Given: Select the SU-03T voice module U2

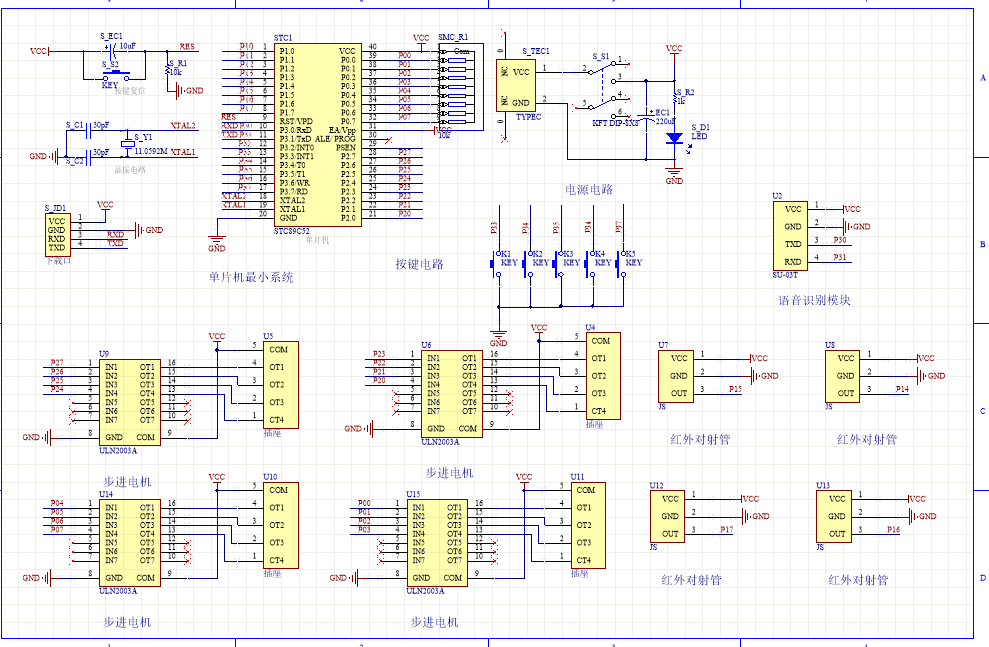Looking at the screenshot, I should (792, 234).
